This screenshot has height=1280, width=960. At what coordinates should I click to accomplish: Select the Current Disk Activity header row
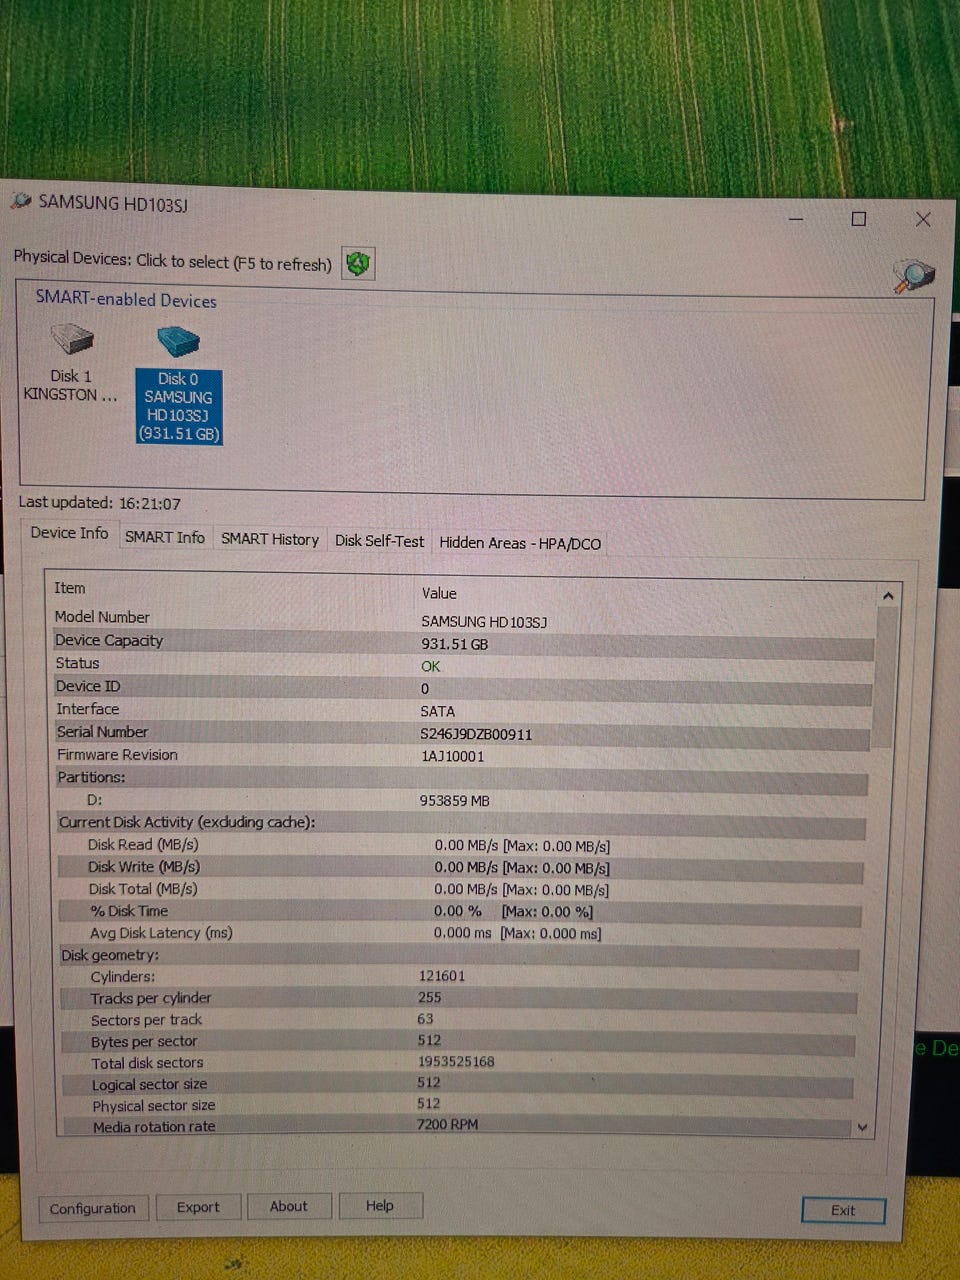pyautogui.click(x=461, y=823)
